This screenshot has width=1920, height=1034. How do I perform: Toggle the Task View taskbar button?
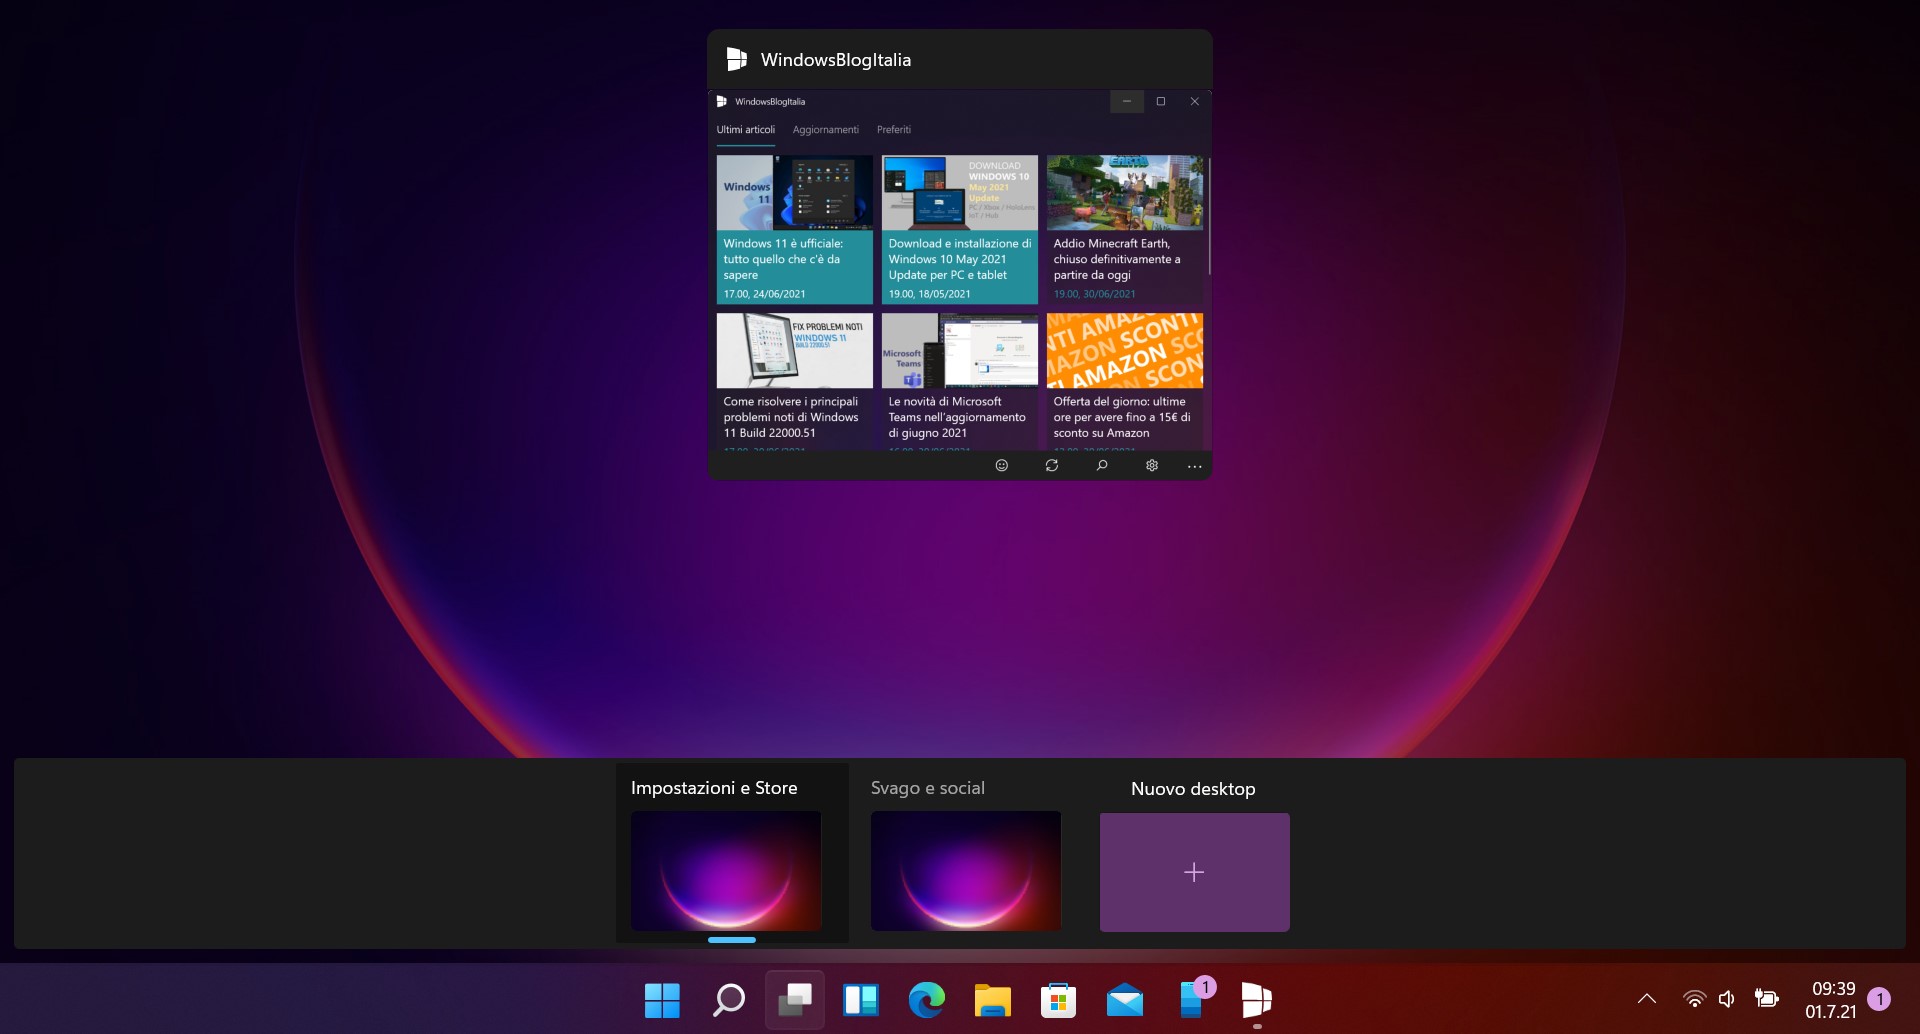pos(795,1000)
